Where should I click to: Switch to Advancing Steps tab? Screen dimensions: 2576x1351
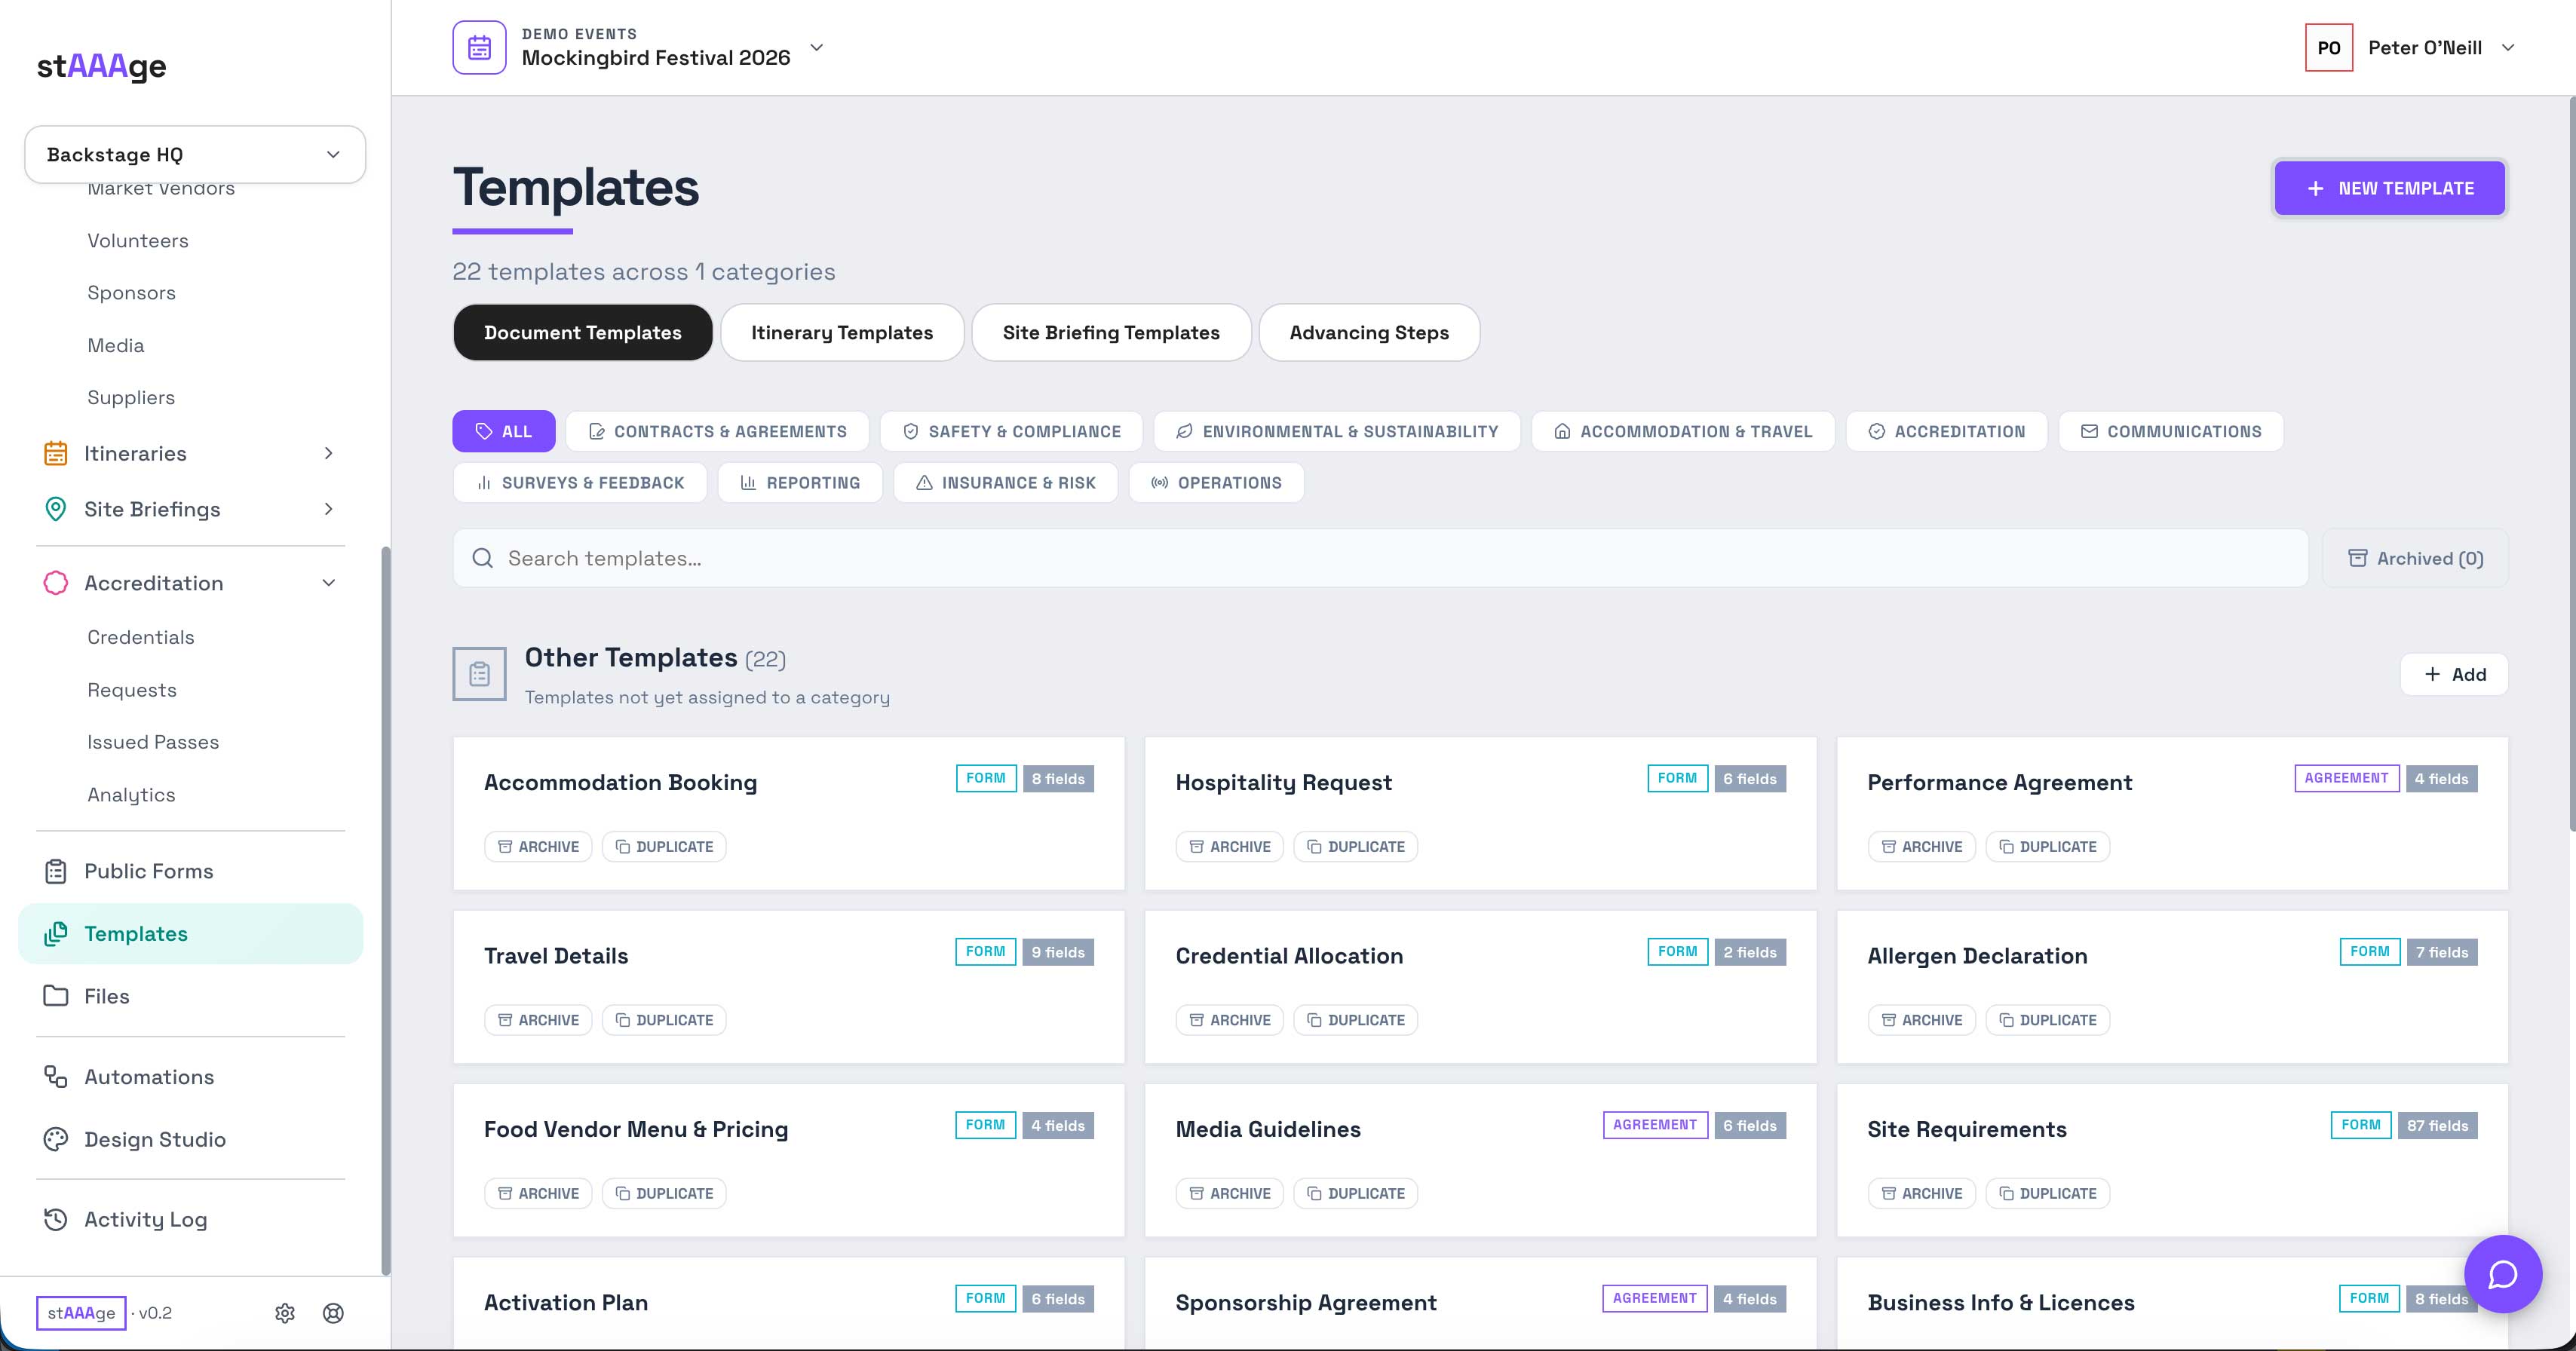pyautogui.click(x=1369, y=333)
